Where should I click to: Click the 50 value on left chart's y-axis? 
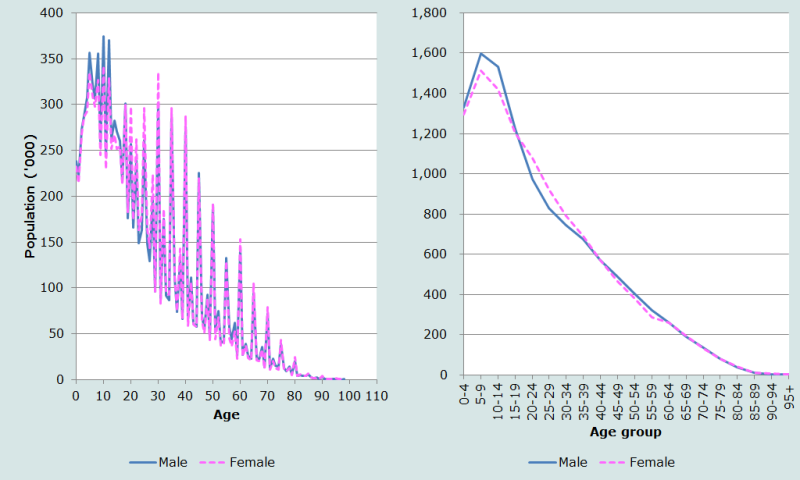click(x=56, y=334)
